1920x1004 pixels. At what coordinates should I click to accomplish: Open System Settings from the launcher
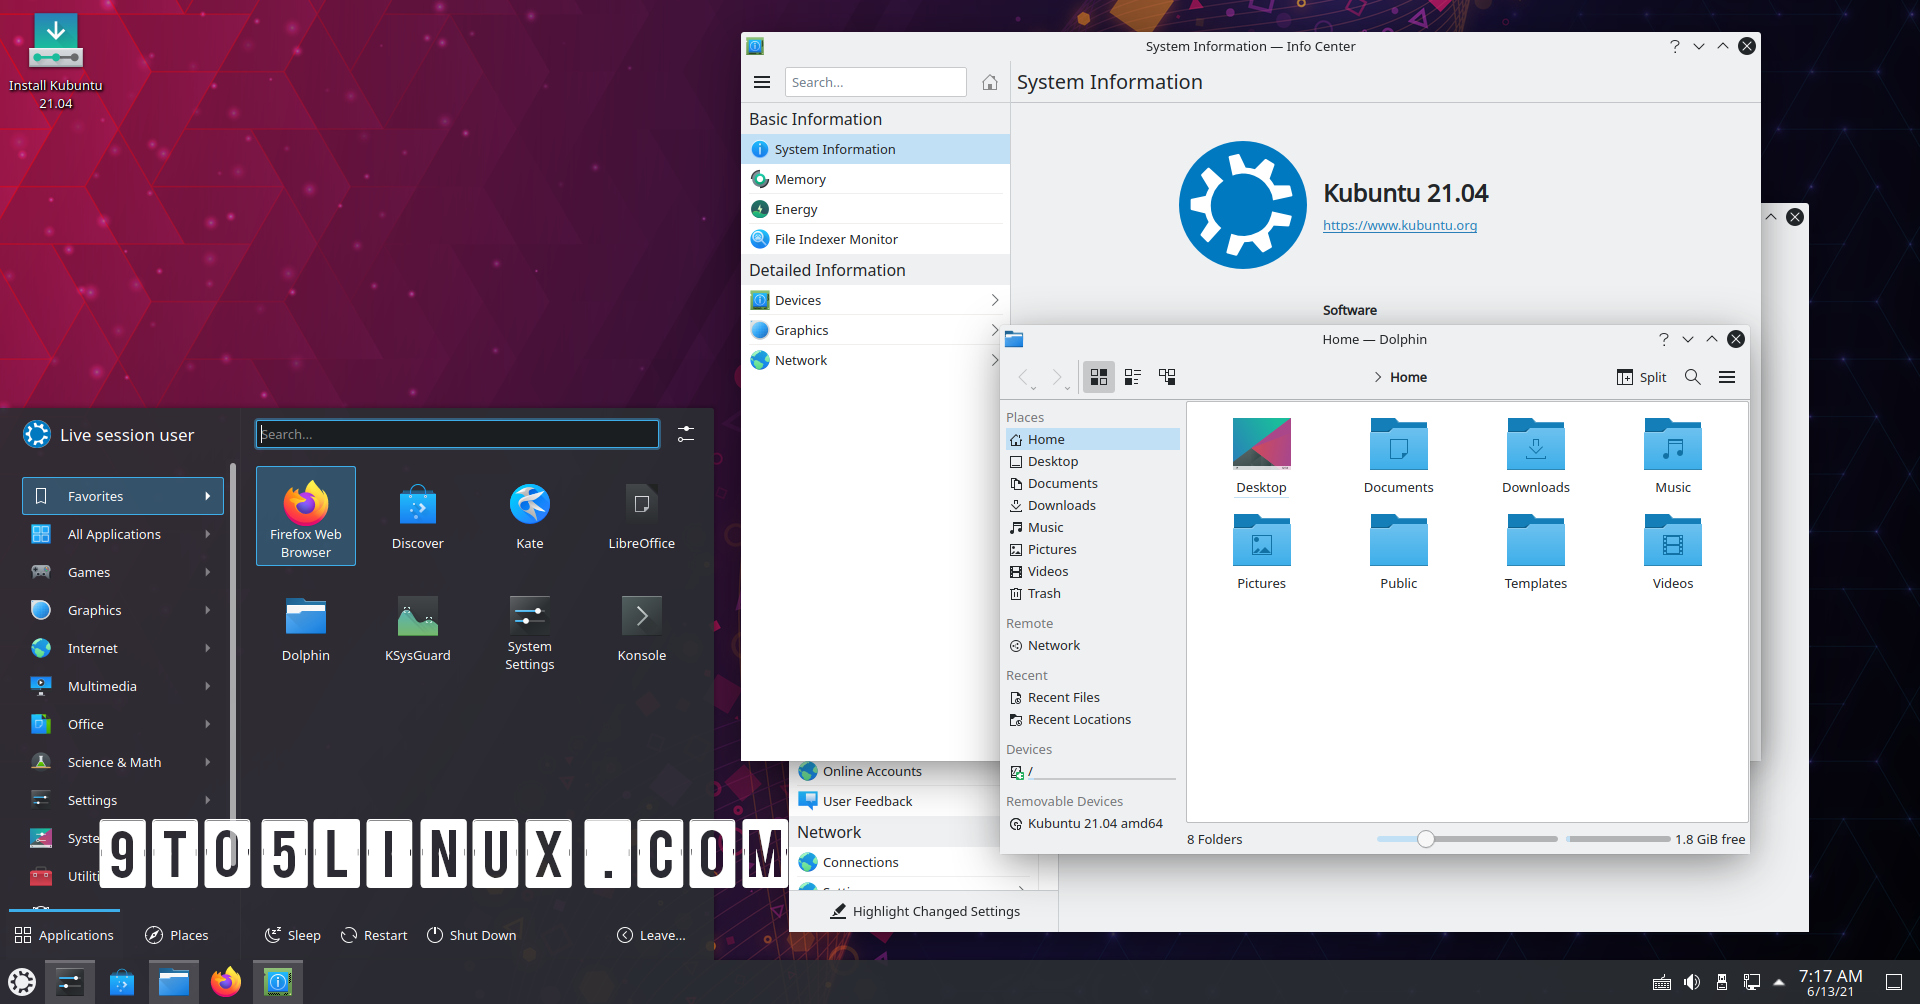tap(529, 627)
